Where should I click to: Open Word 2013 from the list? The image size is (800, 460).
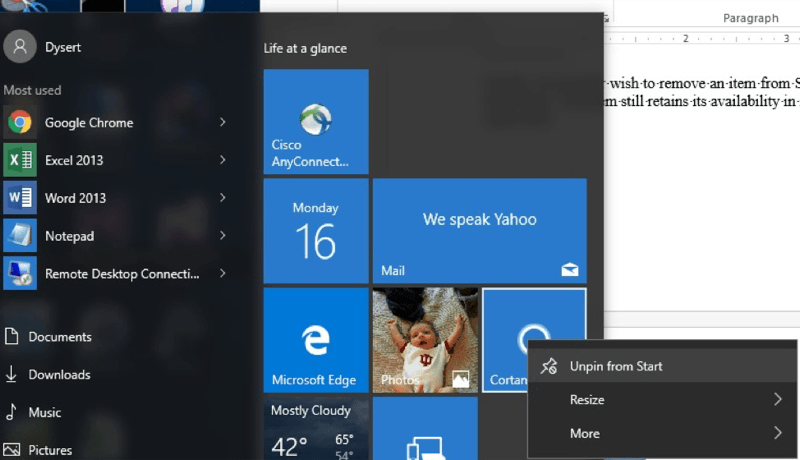click(x=117, y=198)
